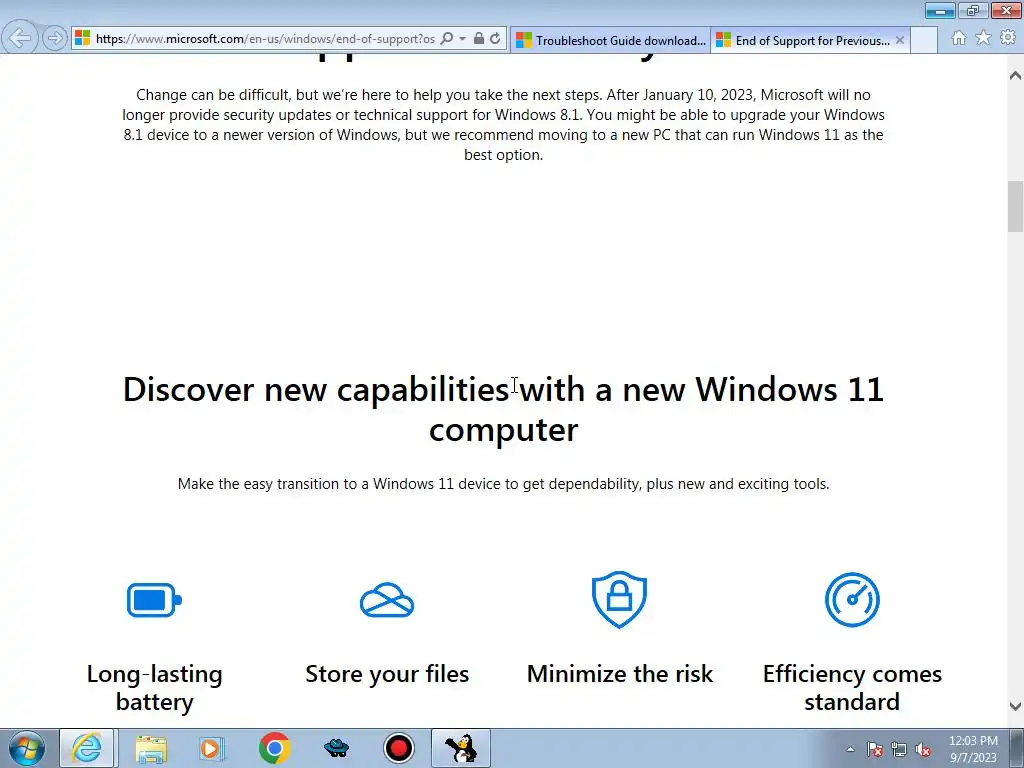Click the red record circle taskbar icon

398,748
